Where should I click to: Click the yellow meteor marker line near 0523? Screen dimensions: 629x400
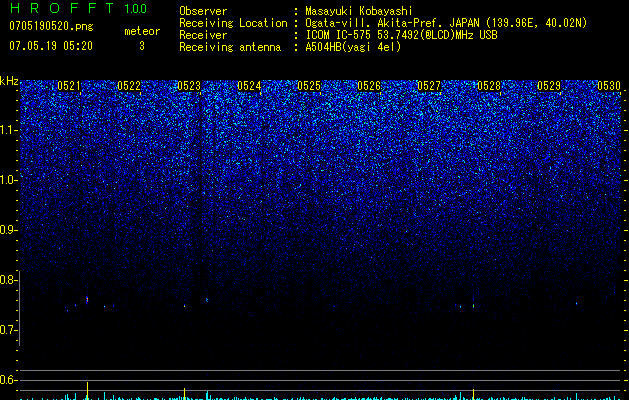pyautogui.click(x=184, y=394)
